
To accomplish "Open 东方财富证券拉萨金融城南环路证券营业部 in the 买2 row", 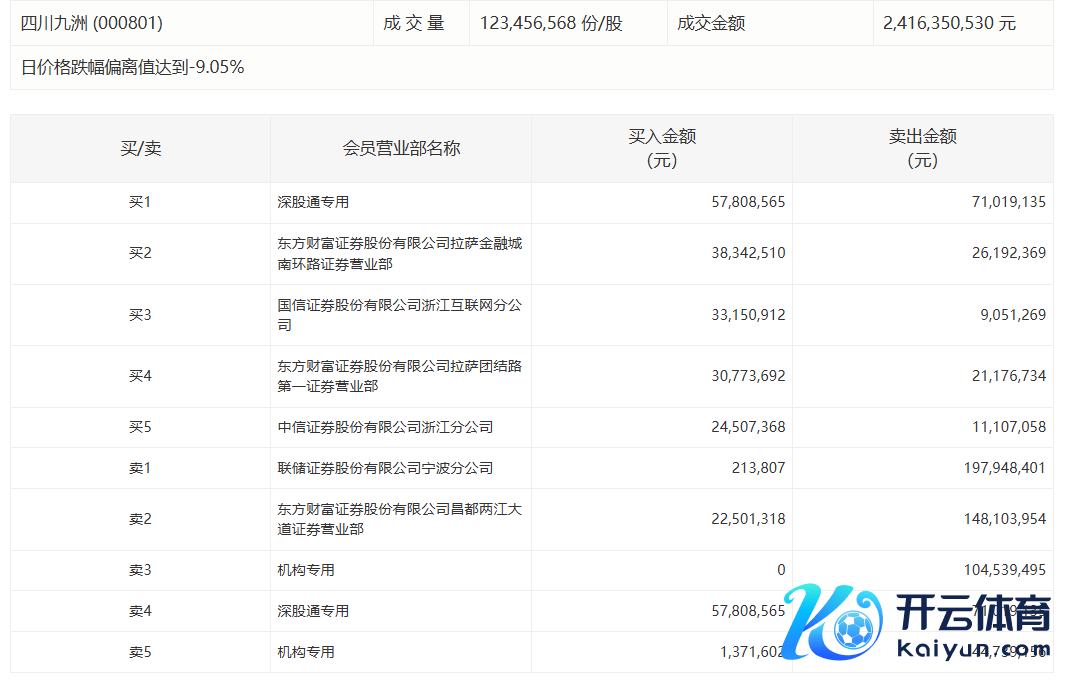I will coord(399,254).
